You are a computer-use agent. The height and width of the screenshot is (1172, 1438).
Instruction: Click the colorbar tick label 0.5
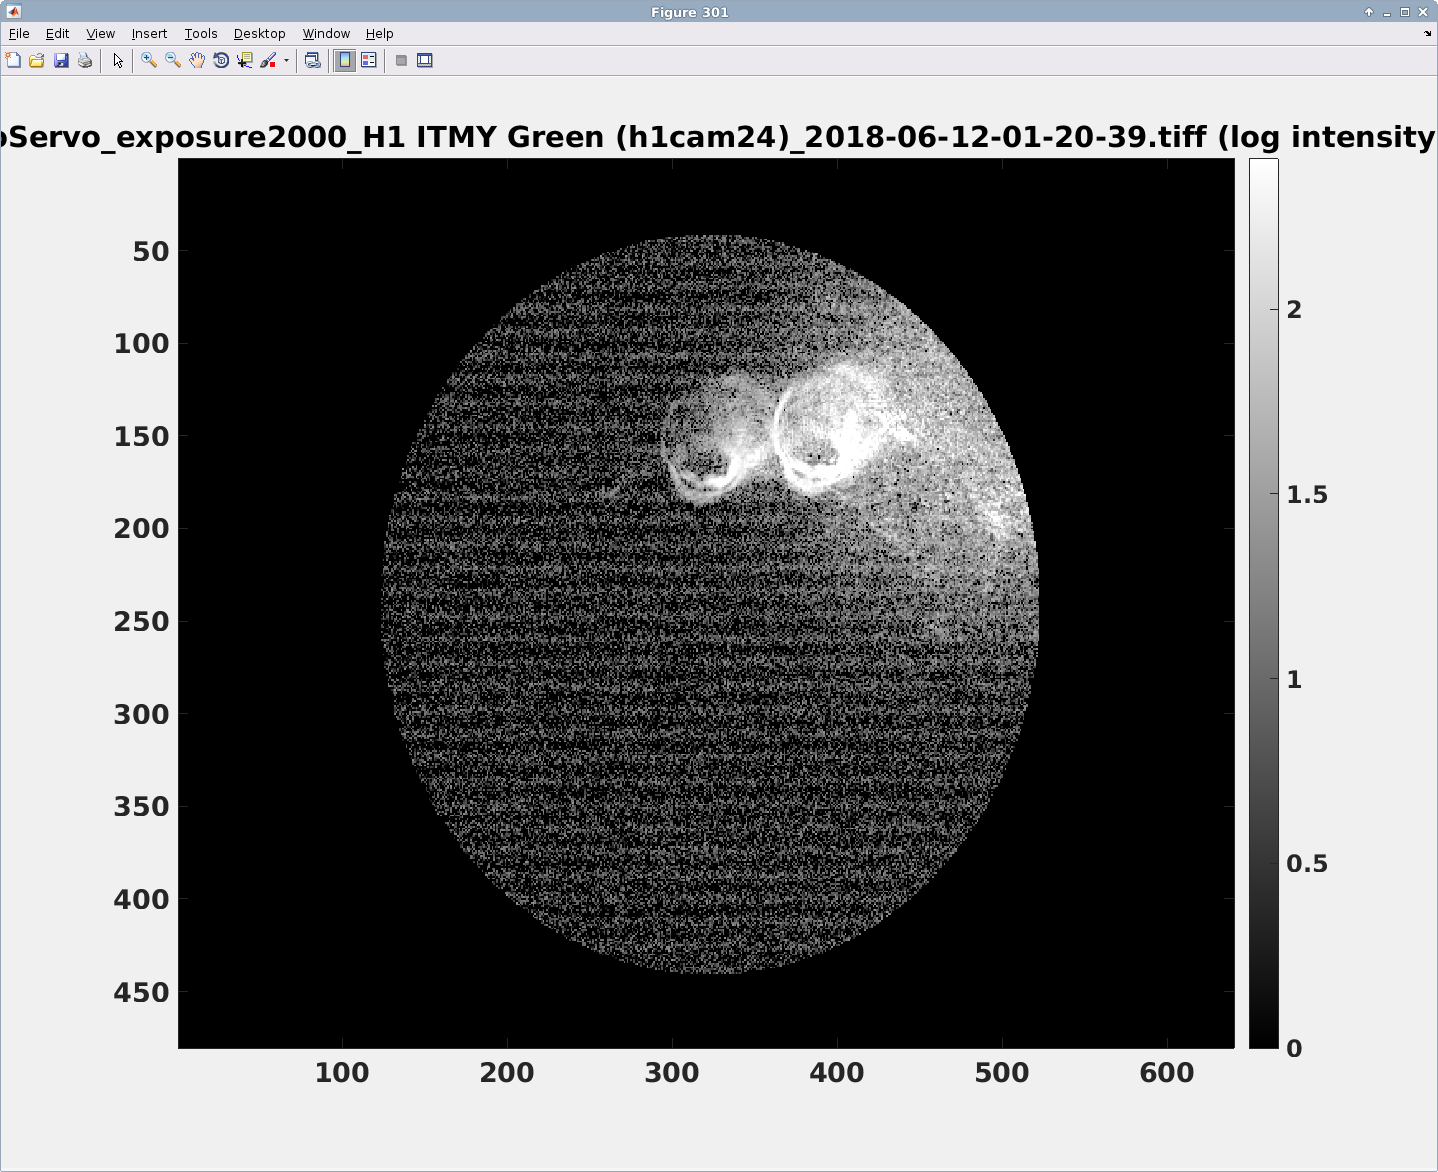(x=1307, y=864)
